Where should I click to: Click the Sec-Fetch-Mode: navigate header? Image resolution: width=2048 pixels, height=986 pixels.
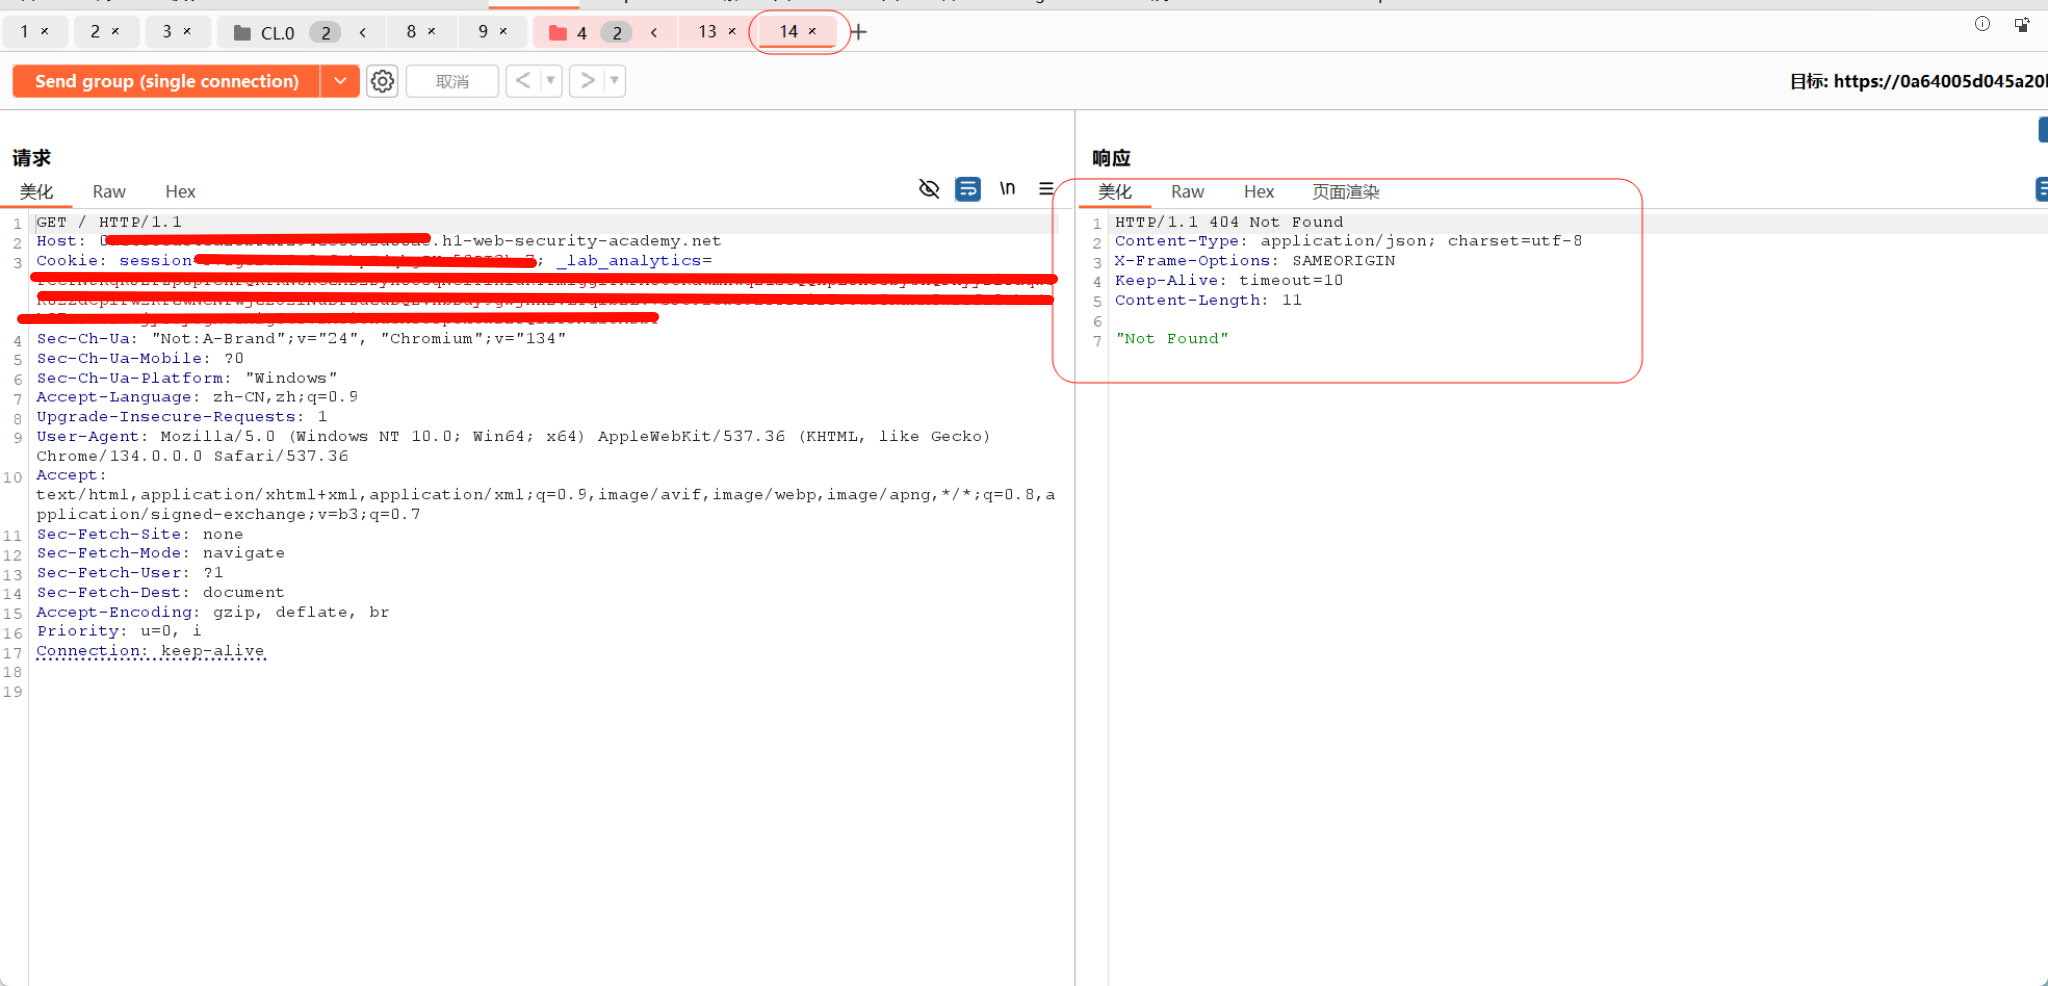click(161, 553)
